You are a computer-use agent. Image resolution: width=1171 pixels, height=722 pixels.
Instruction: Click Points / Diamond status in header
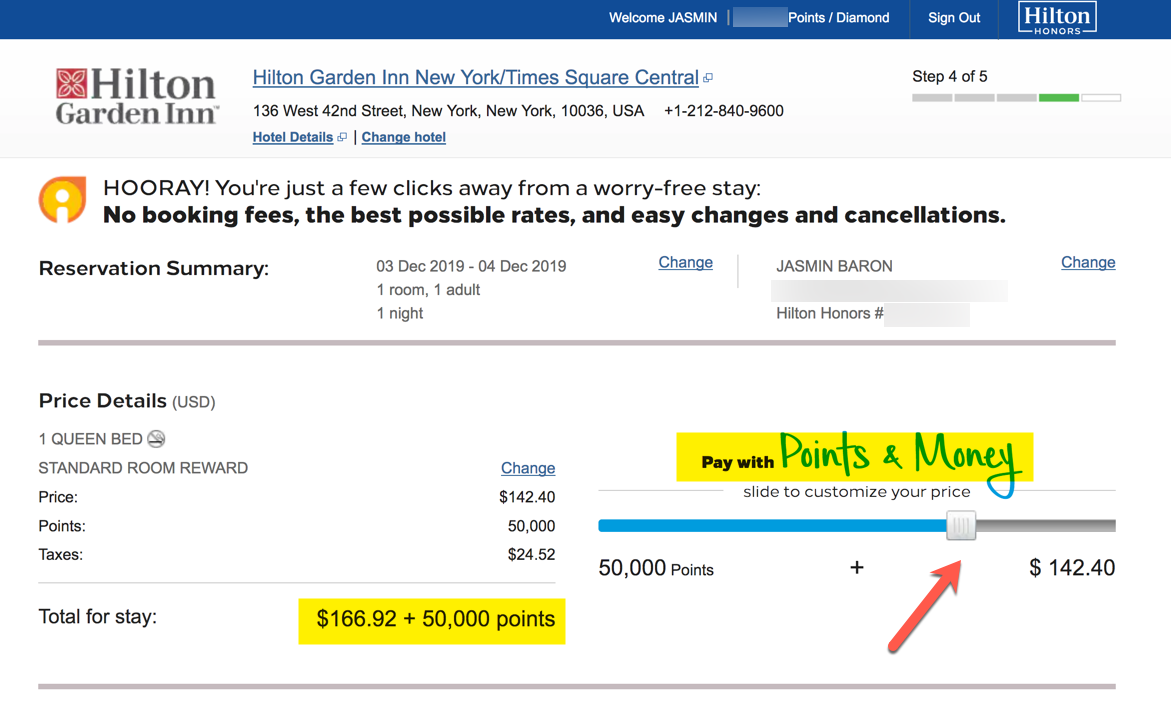tap(838, 18)
